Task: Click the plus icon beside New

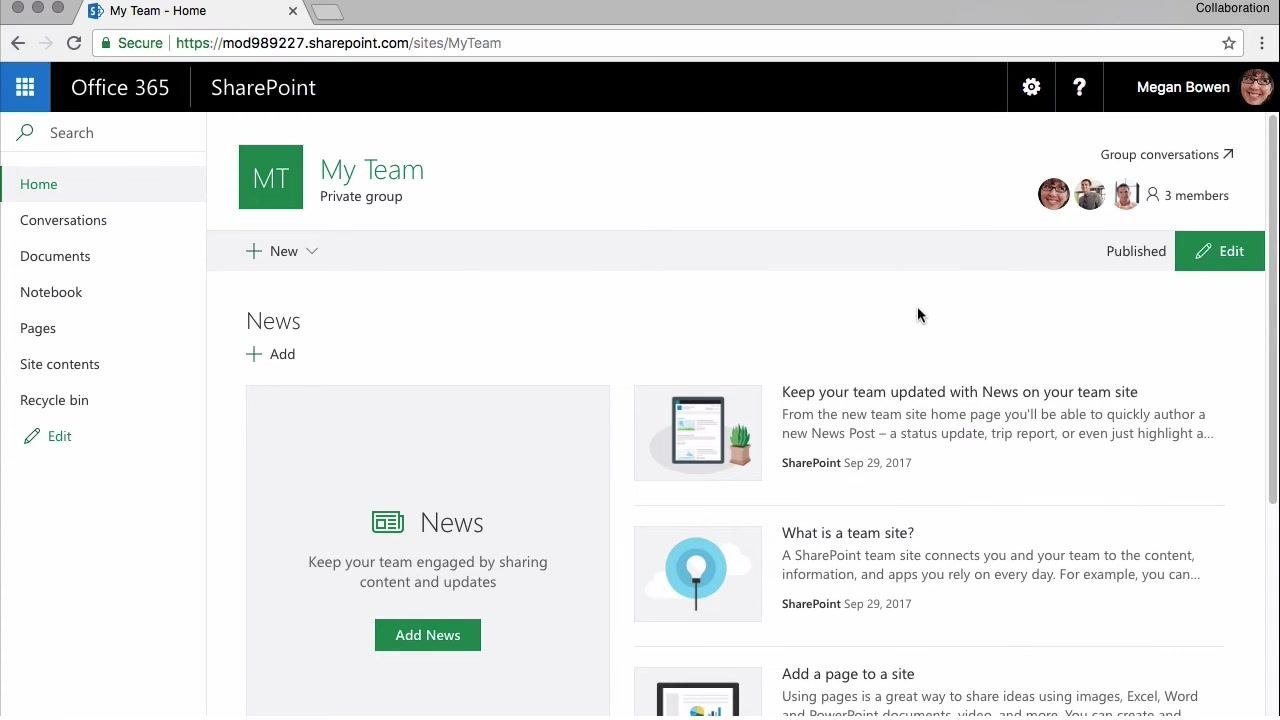Action: [254, 251]
